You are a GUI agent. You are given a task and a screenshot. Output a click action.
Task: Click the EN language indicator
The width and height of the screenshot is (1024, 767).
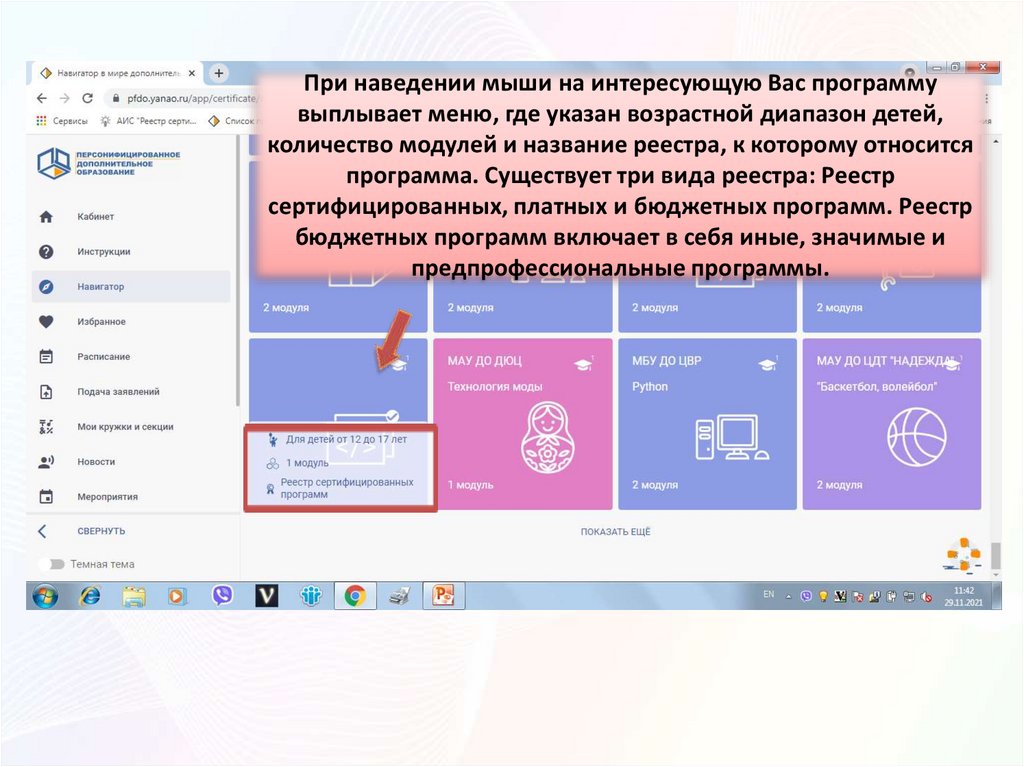click(769, 595)
